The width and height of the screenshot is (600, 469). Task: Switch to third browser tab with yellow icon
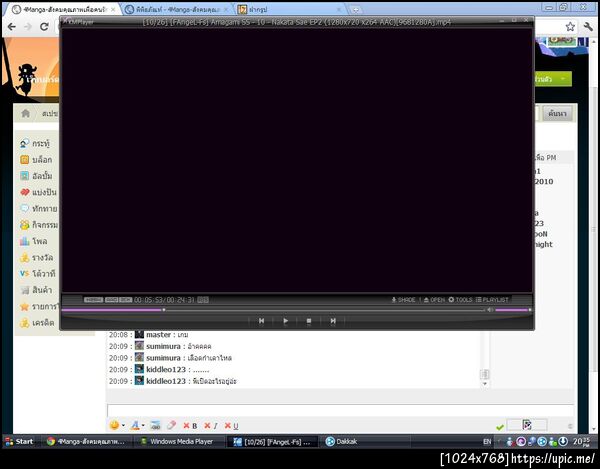click(289, 10)
